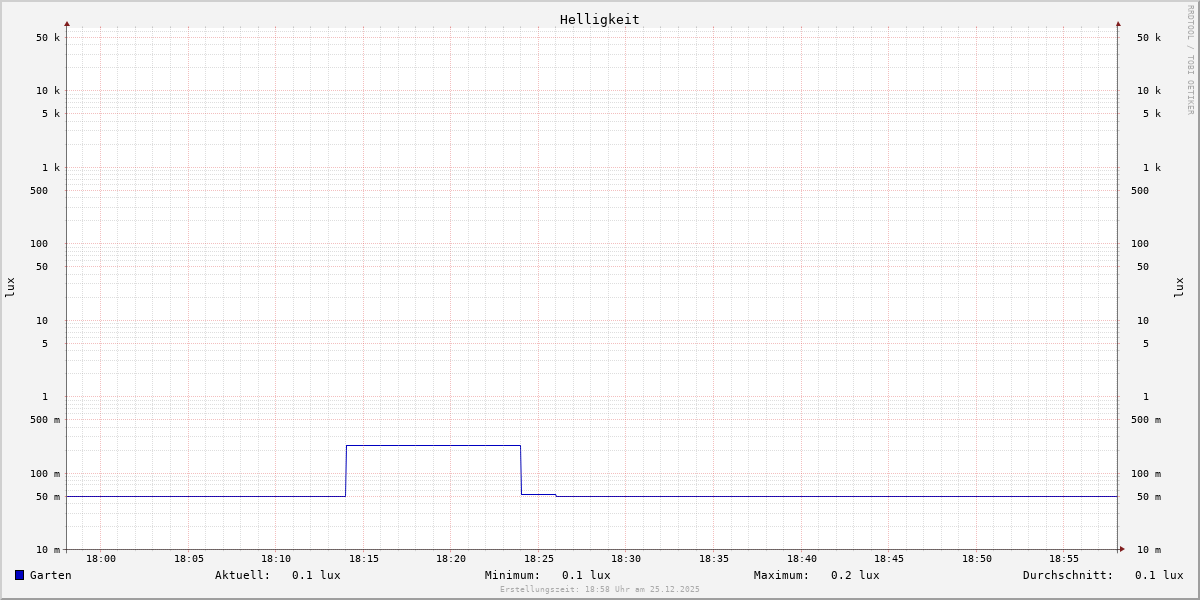Click the 18:35 time axis label

point(714,559)
